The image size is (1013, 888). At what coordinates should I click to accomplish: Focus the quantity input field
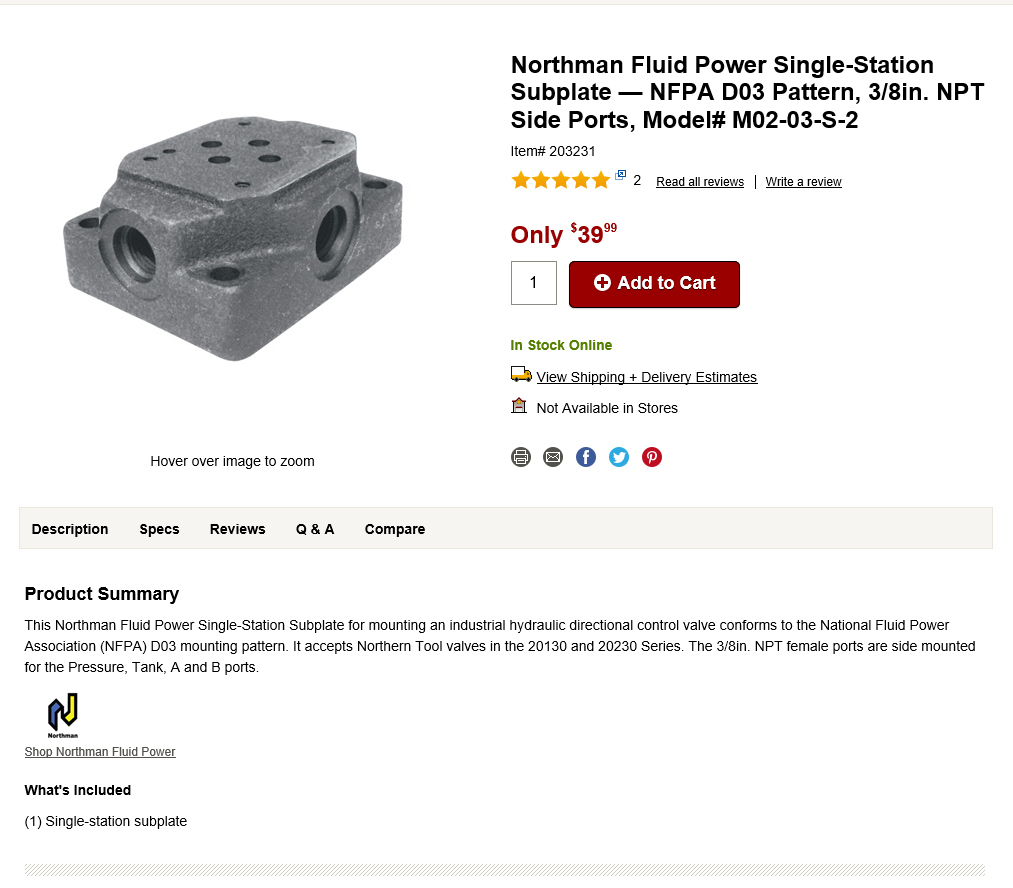coord(534,283)
